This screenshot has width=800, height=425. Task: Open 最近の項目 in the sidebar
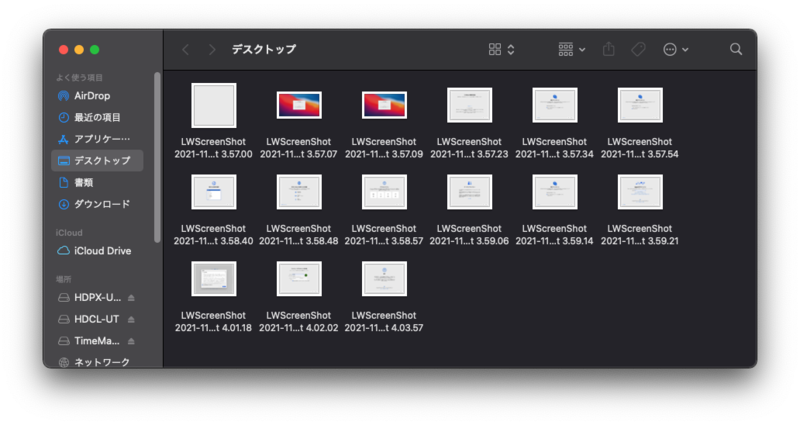[97, 117]
